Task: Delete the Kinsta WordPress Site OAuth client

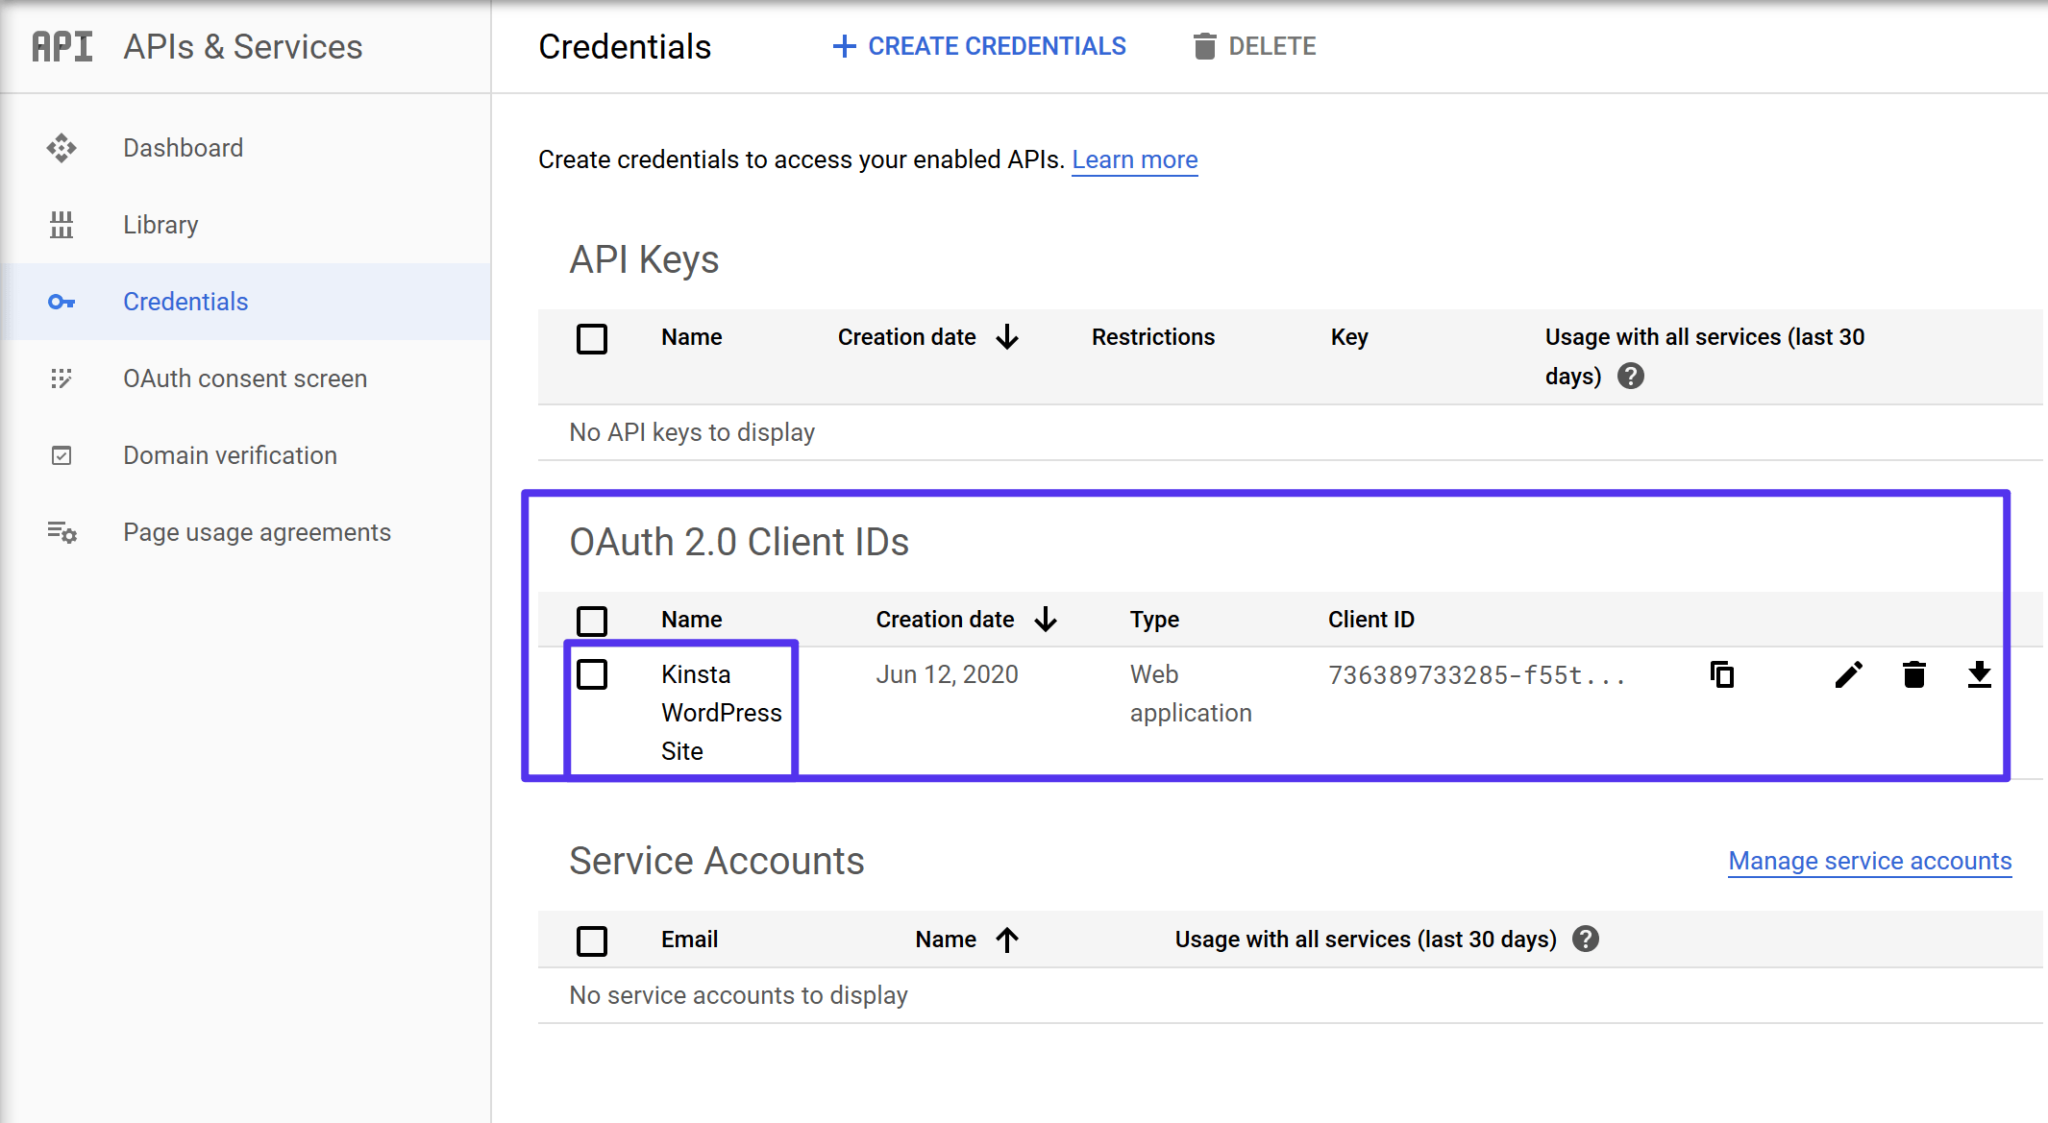Action: (1914, 675)
